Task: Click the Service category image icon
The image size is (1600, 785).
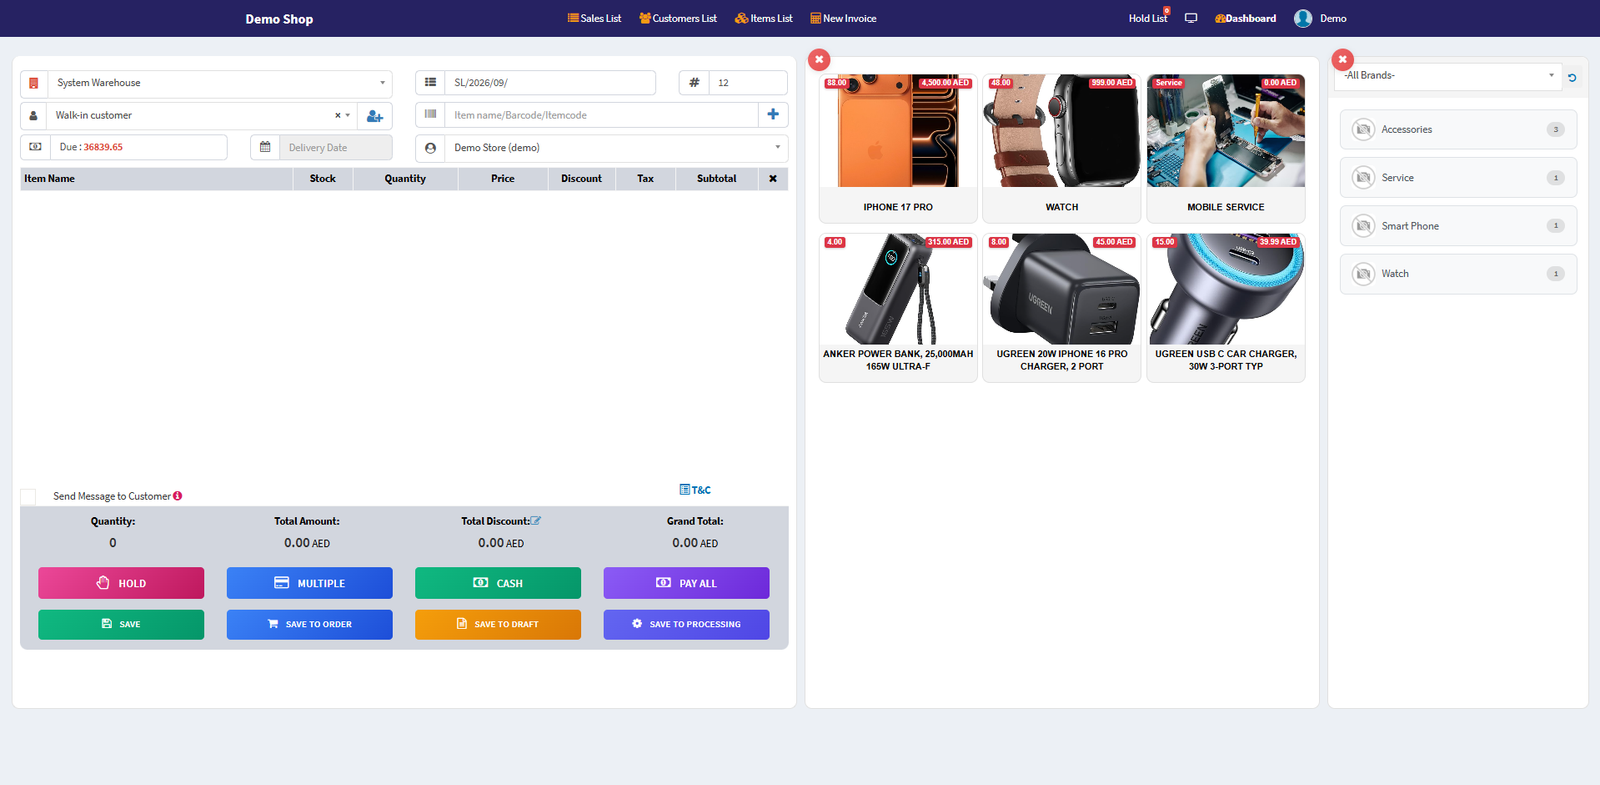Action: (1363, 178)
